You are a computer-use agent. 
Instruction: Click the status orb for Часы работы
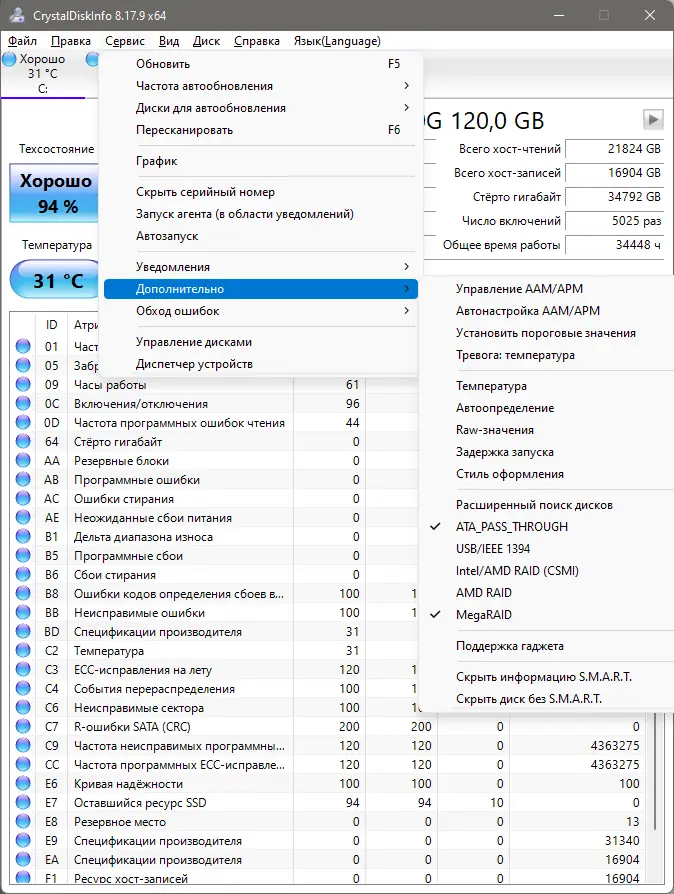[24, 385]
